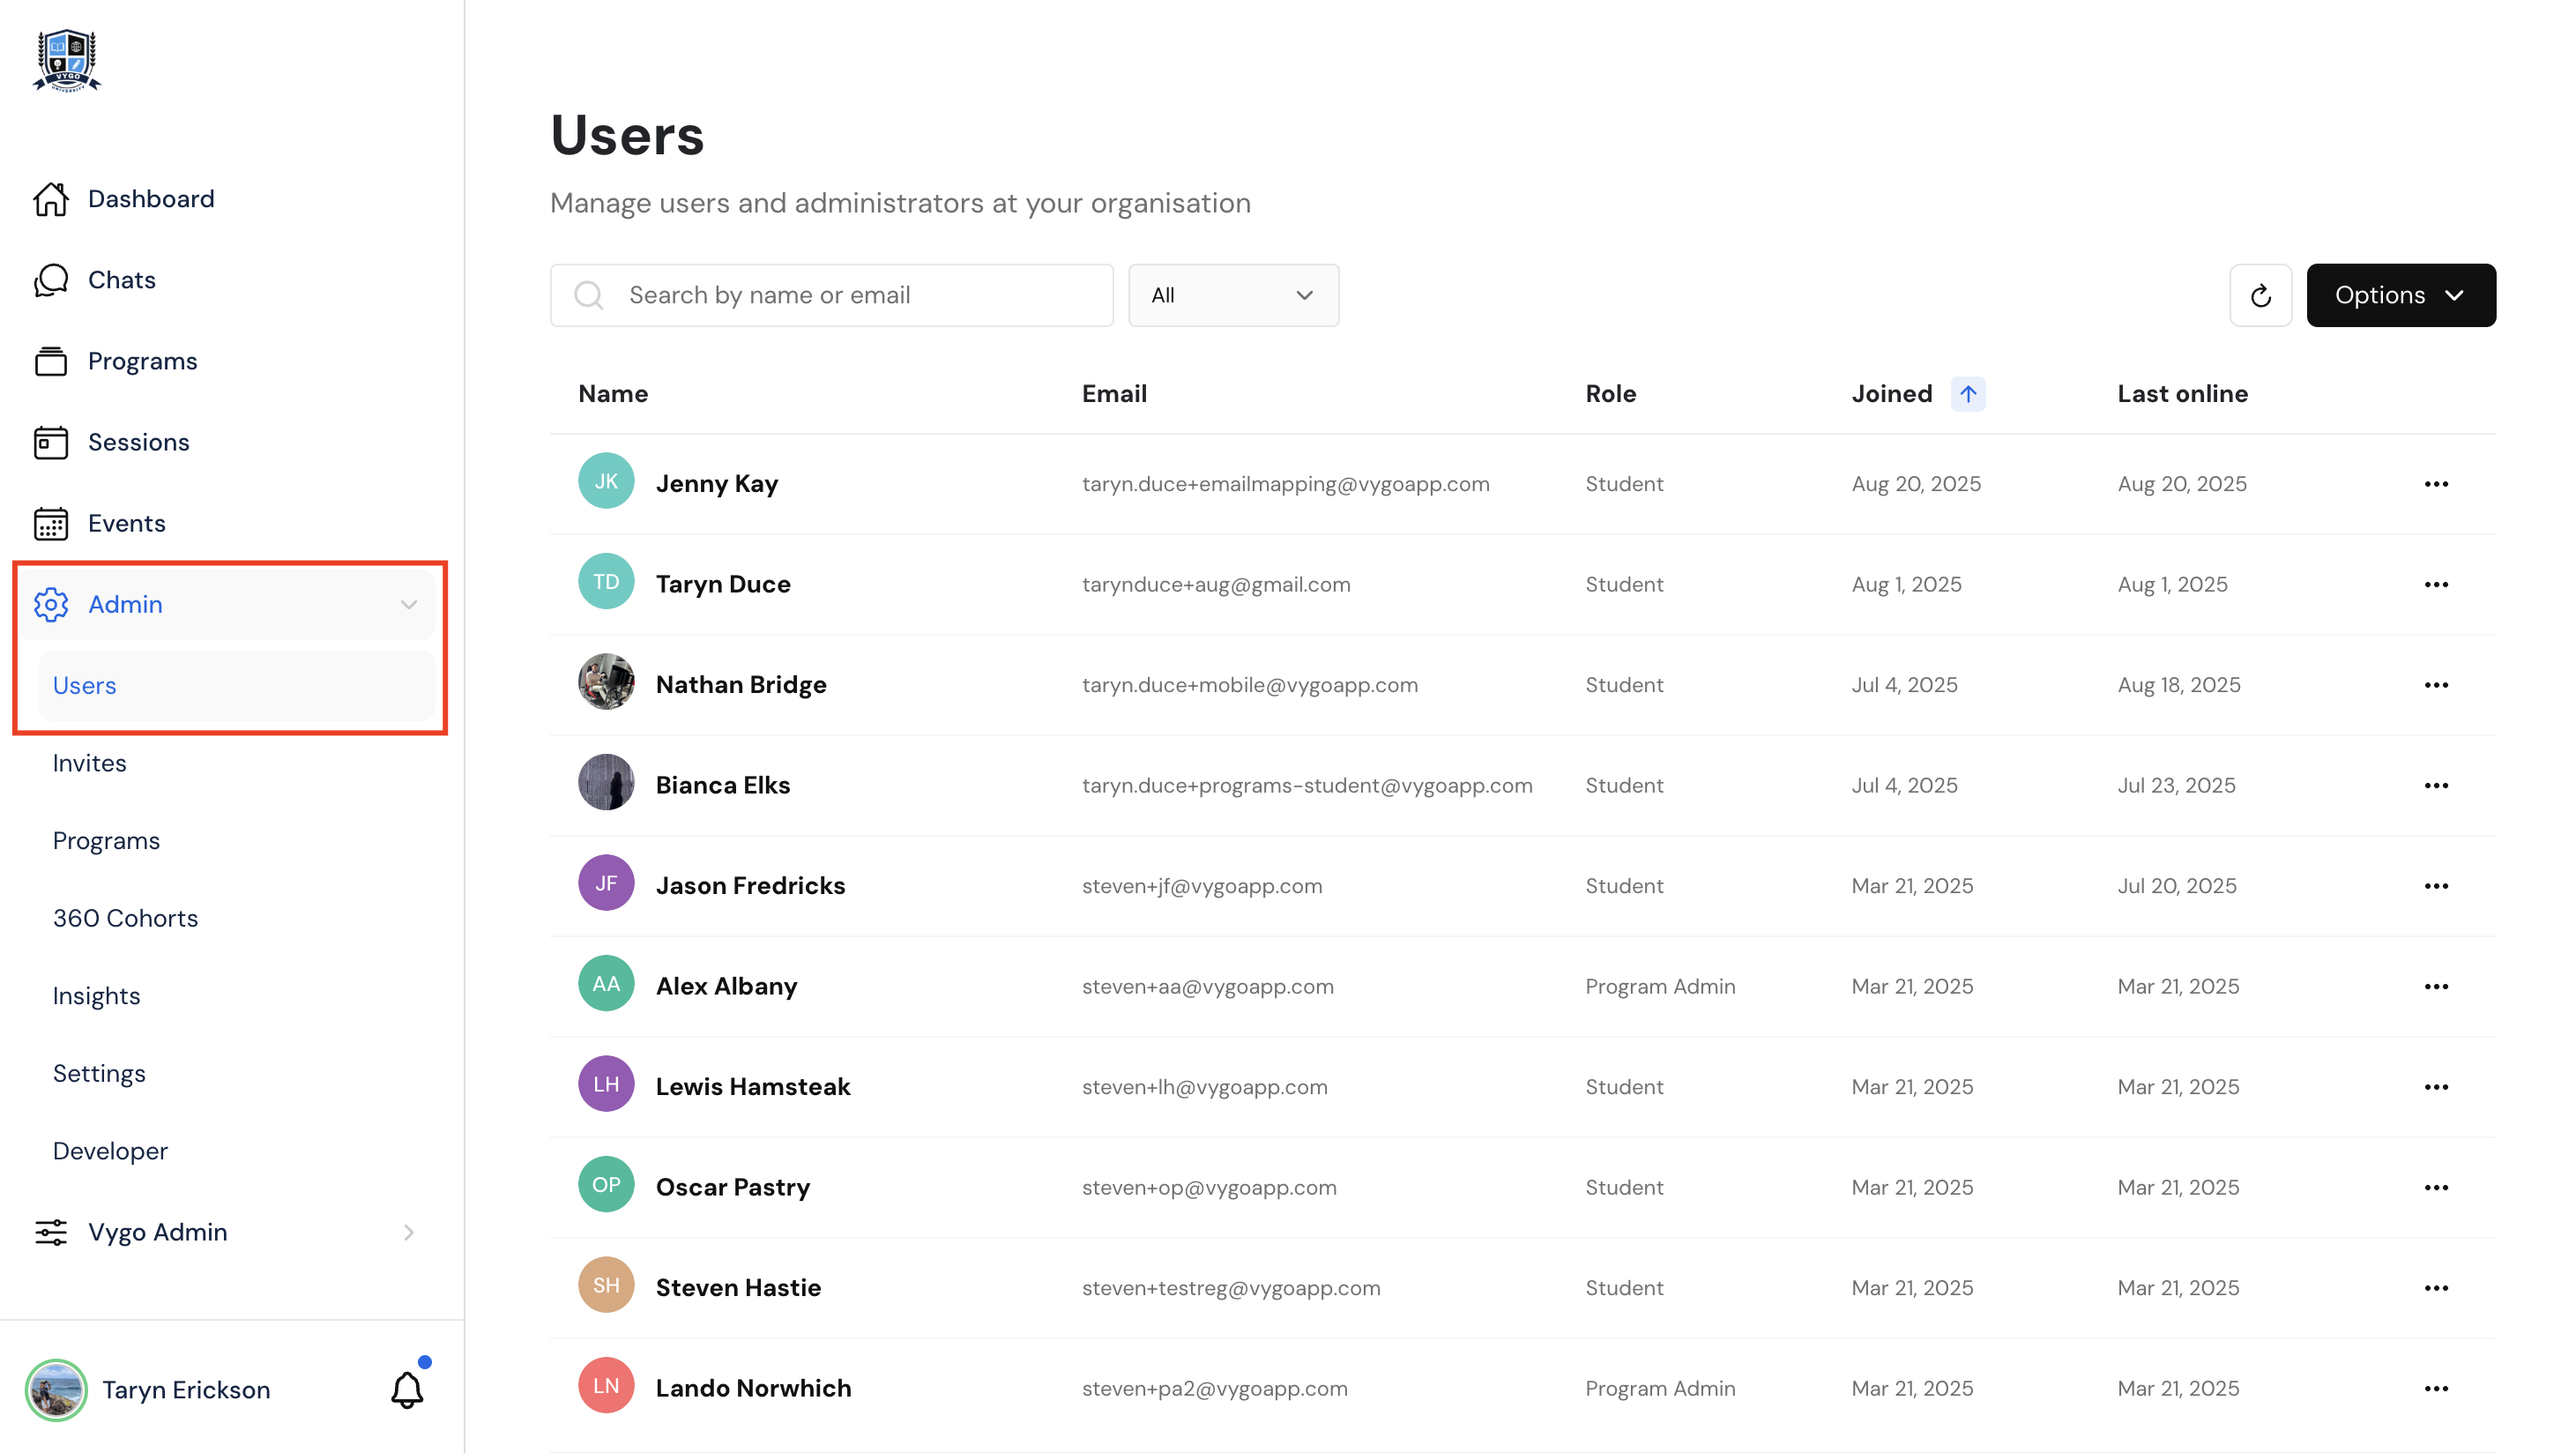
Task: Toggle Joined column sort arrow
Action: [1968, 394]
